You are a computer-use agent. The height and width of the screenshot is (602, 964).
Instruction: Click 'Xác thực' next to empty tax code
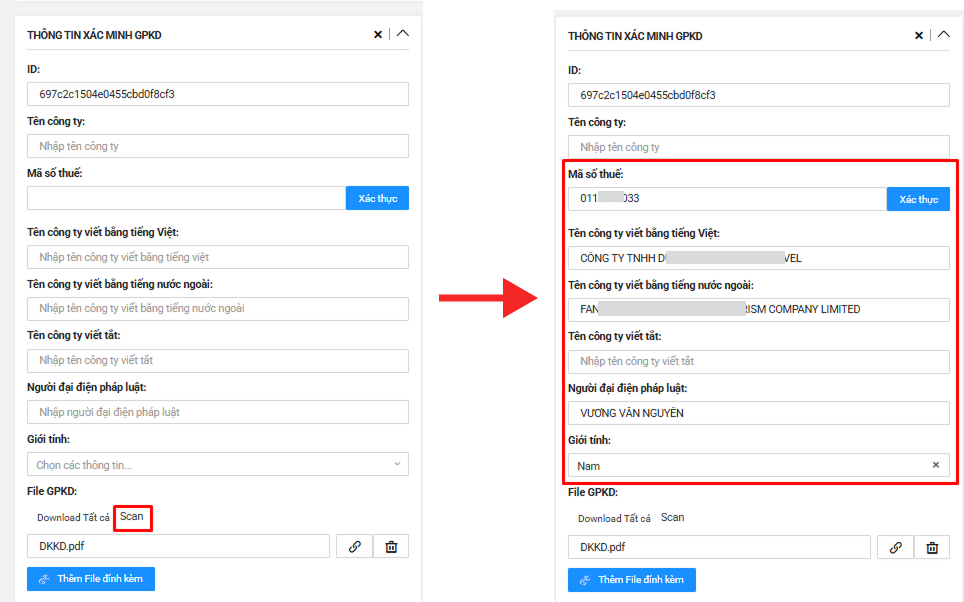point(377,198)
